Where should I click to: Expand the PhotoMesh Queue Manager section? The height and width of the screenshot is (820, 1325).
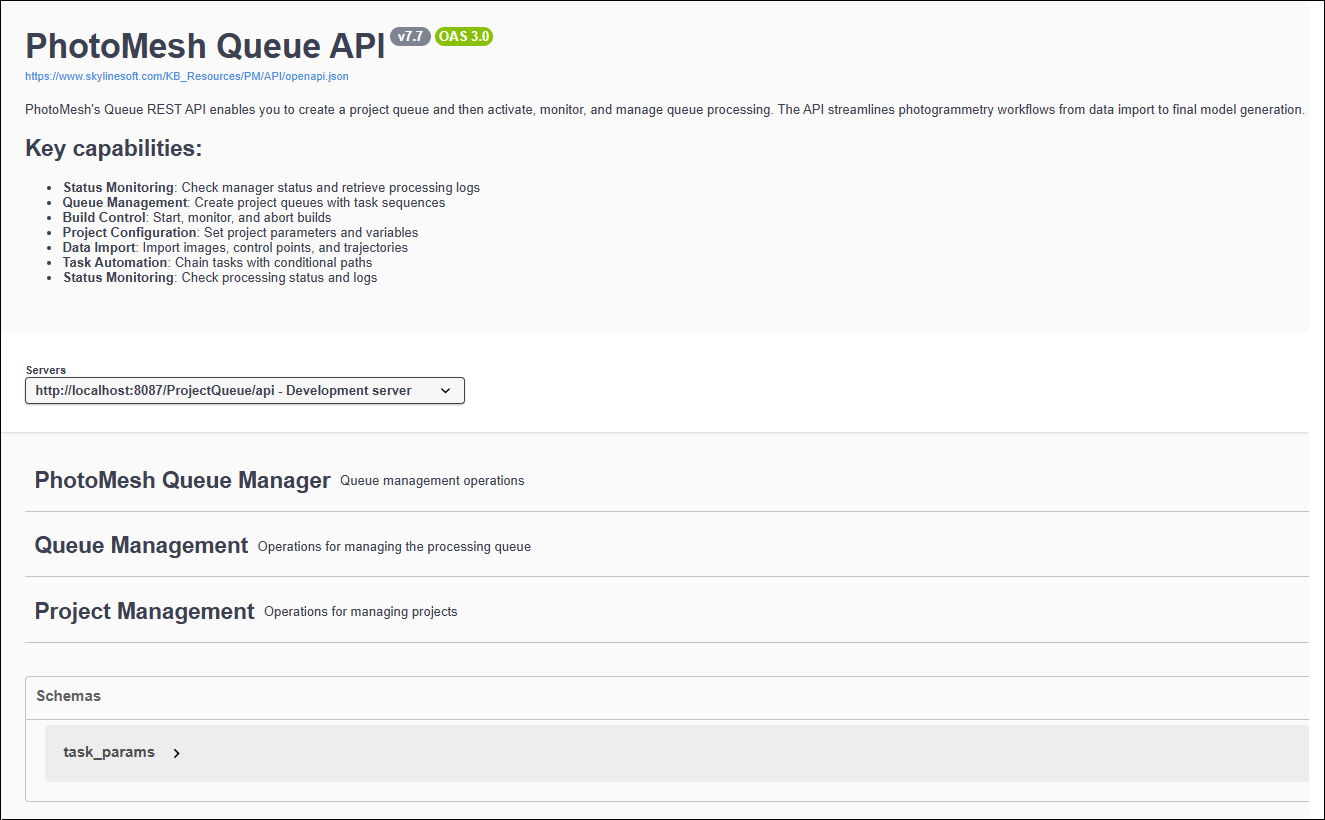[x=181, y=480]
